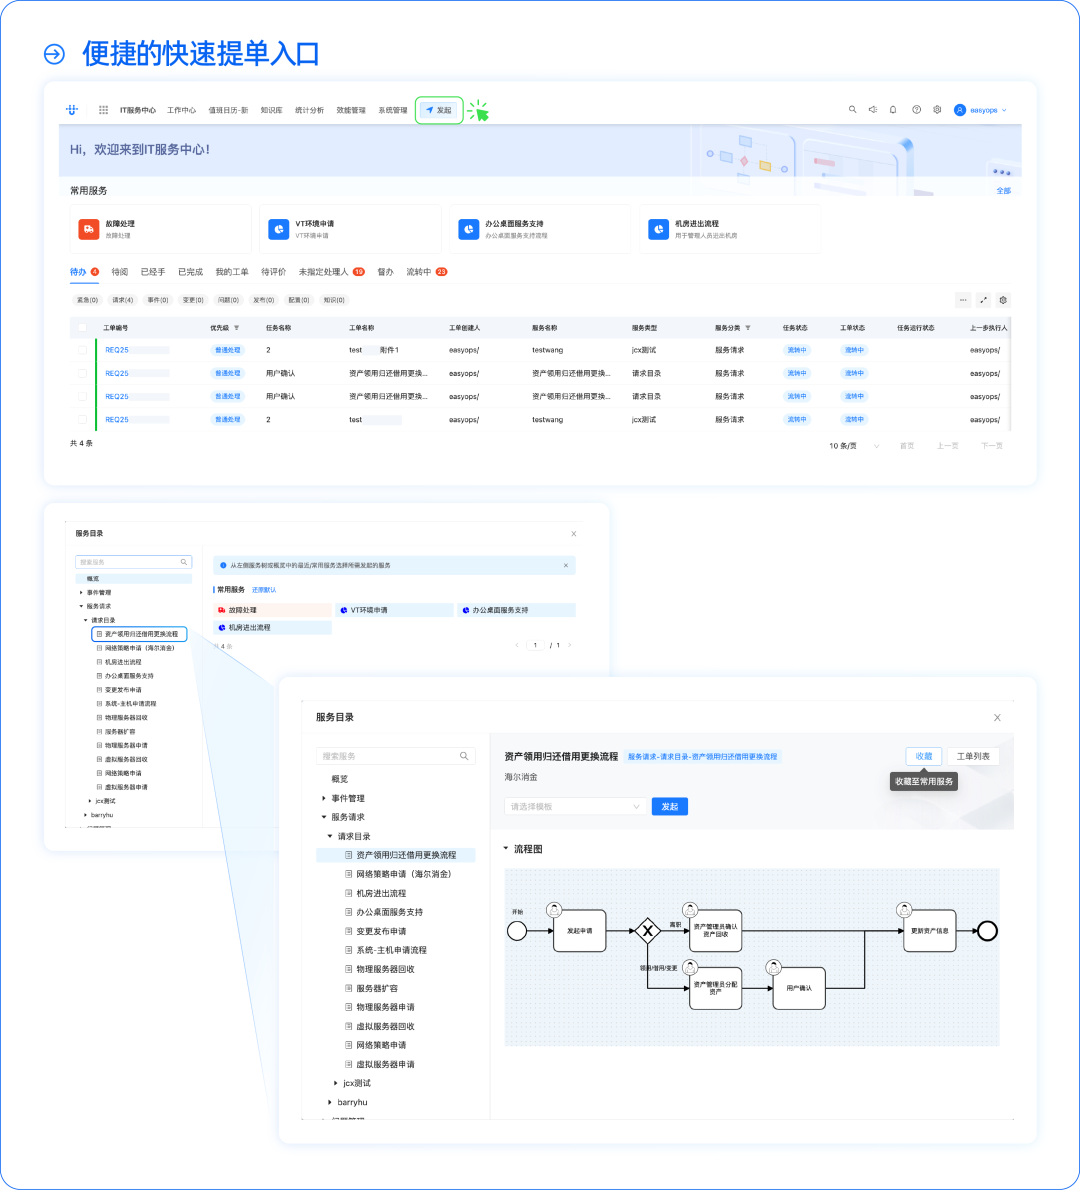Close the large 服务目录 dialog
Viewport: 1080px width, 1190px height.
click(997, 717)
